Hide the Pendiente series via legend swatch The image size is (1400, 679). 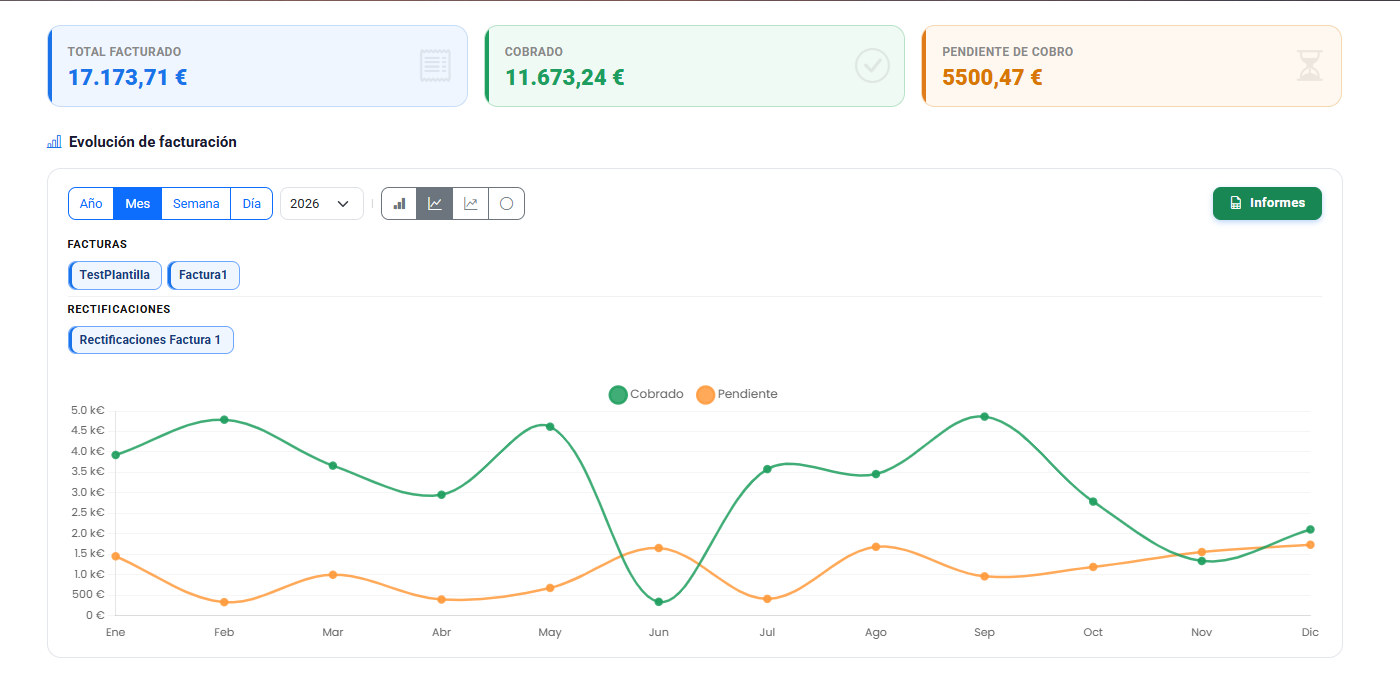coord(706,394)
